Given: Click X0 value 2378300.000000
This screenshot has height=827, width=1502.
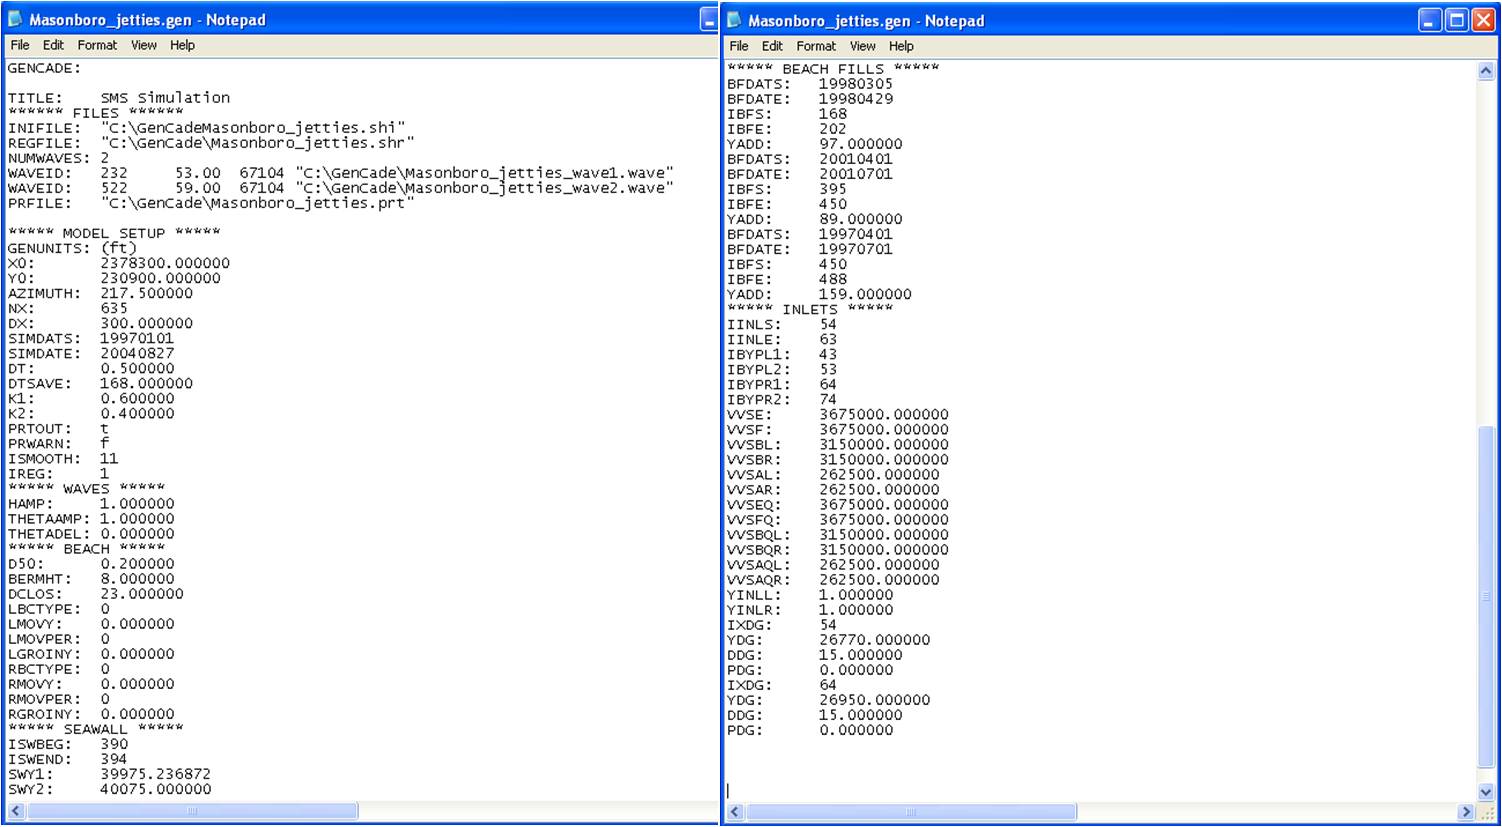Looking at the screenshot, I should [x=165, y=263].
